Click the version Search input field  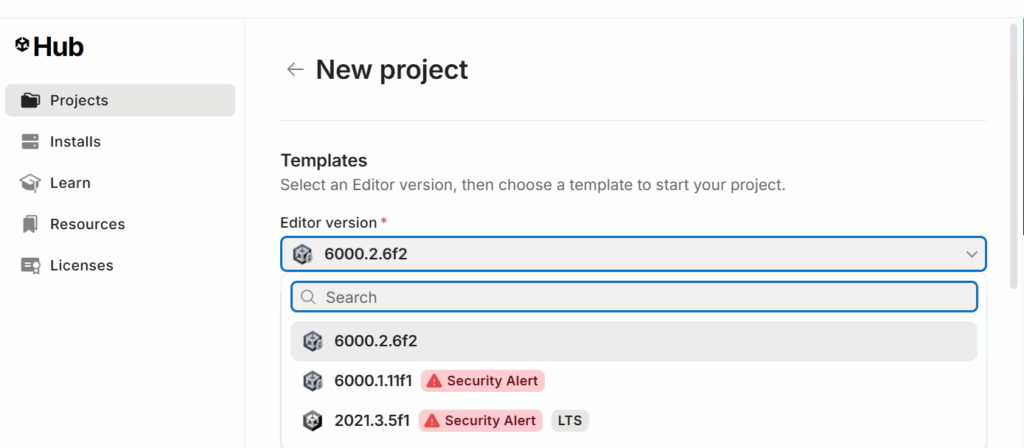click(x=640, y=297)
